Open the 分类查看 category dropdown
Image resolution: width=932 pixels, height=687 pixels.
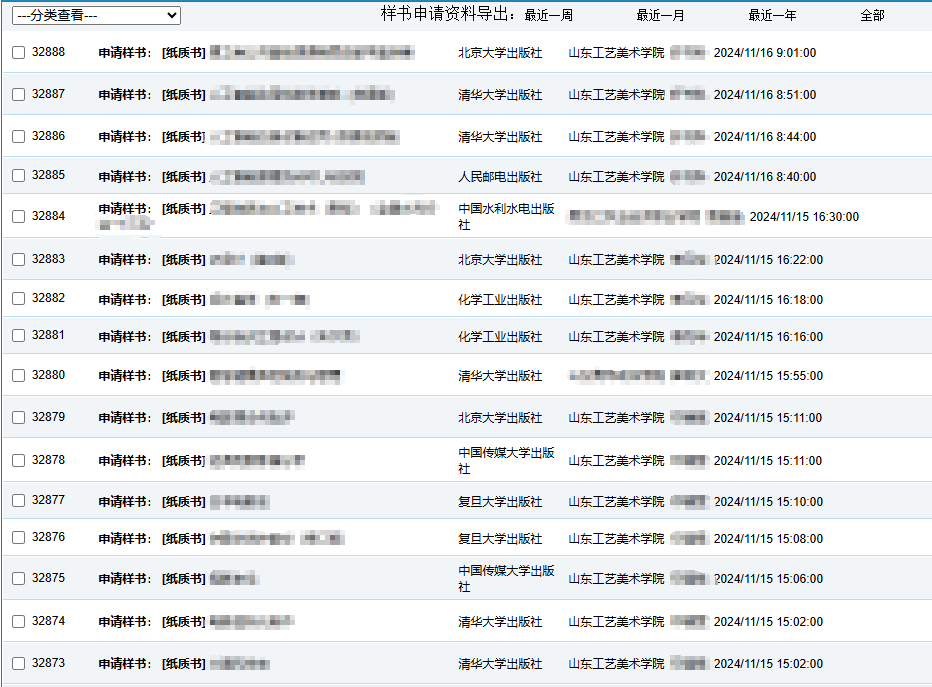point(96,16)
